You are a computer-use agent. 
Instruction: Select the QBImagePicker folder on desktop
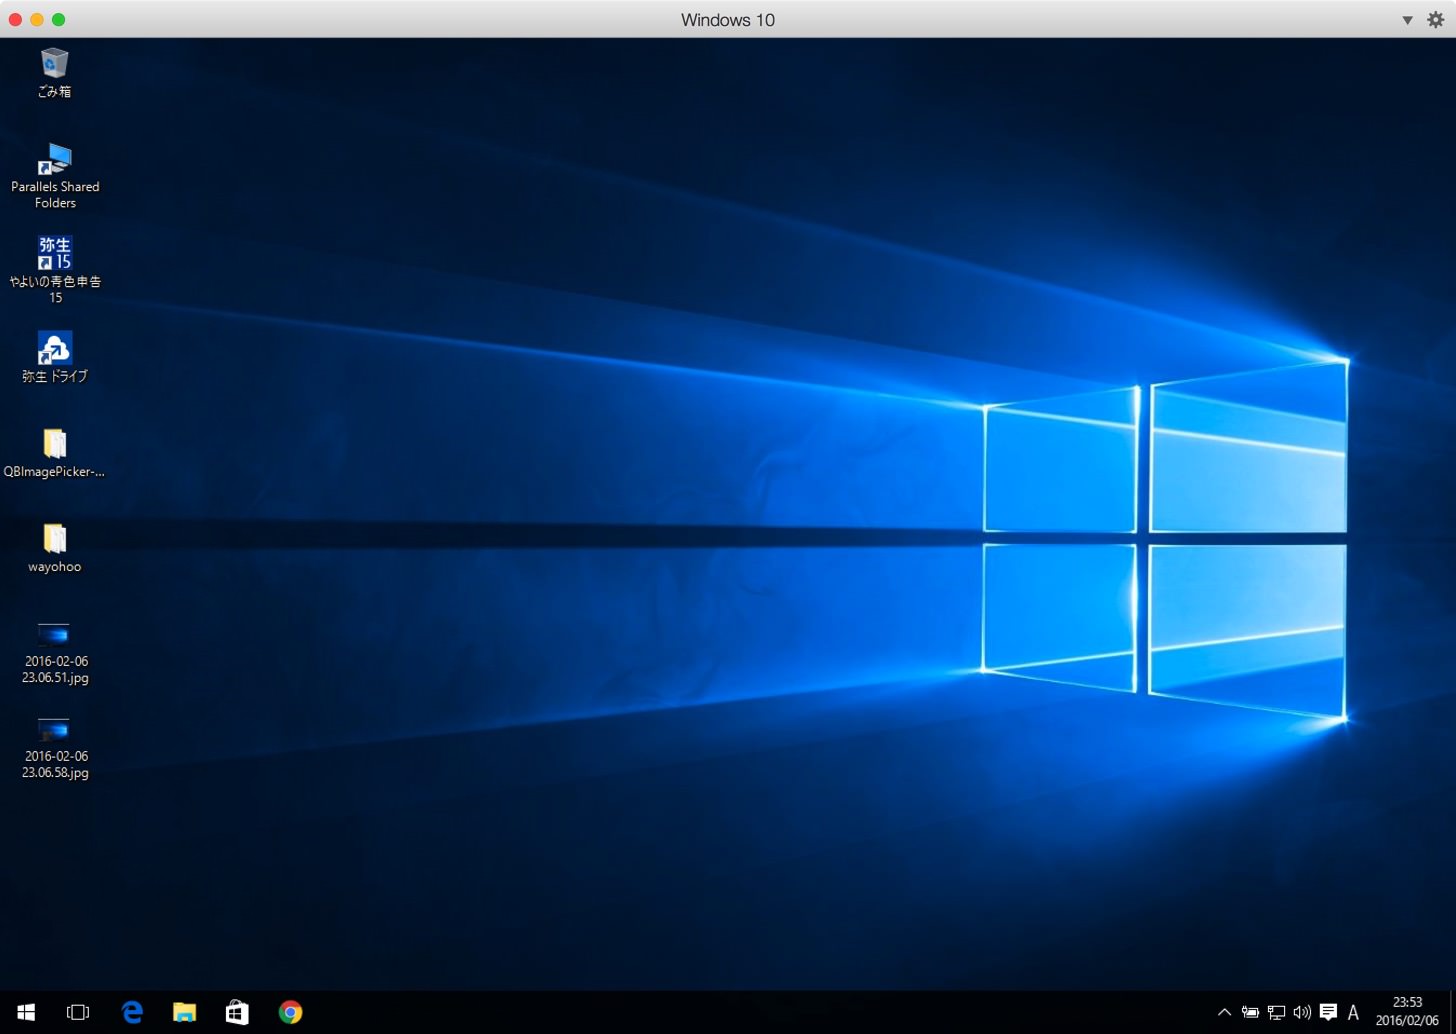54,453
